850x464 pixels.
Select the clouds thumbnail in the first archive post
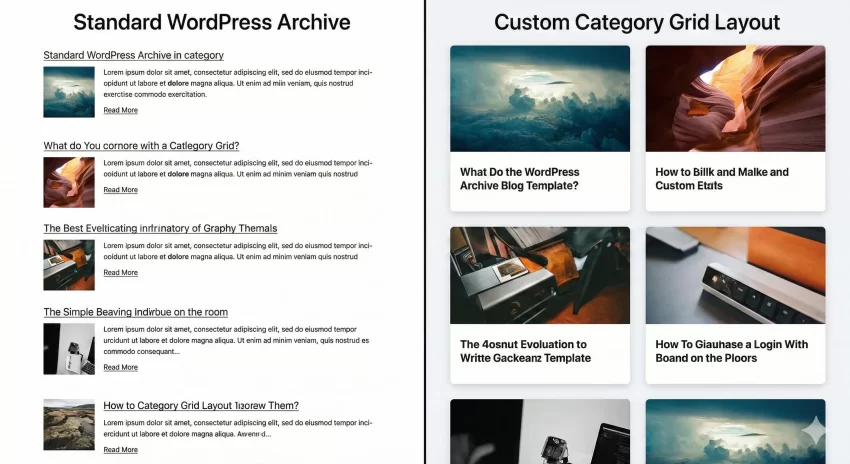(x=69, y=92)
